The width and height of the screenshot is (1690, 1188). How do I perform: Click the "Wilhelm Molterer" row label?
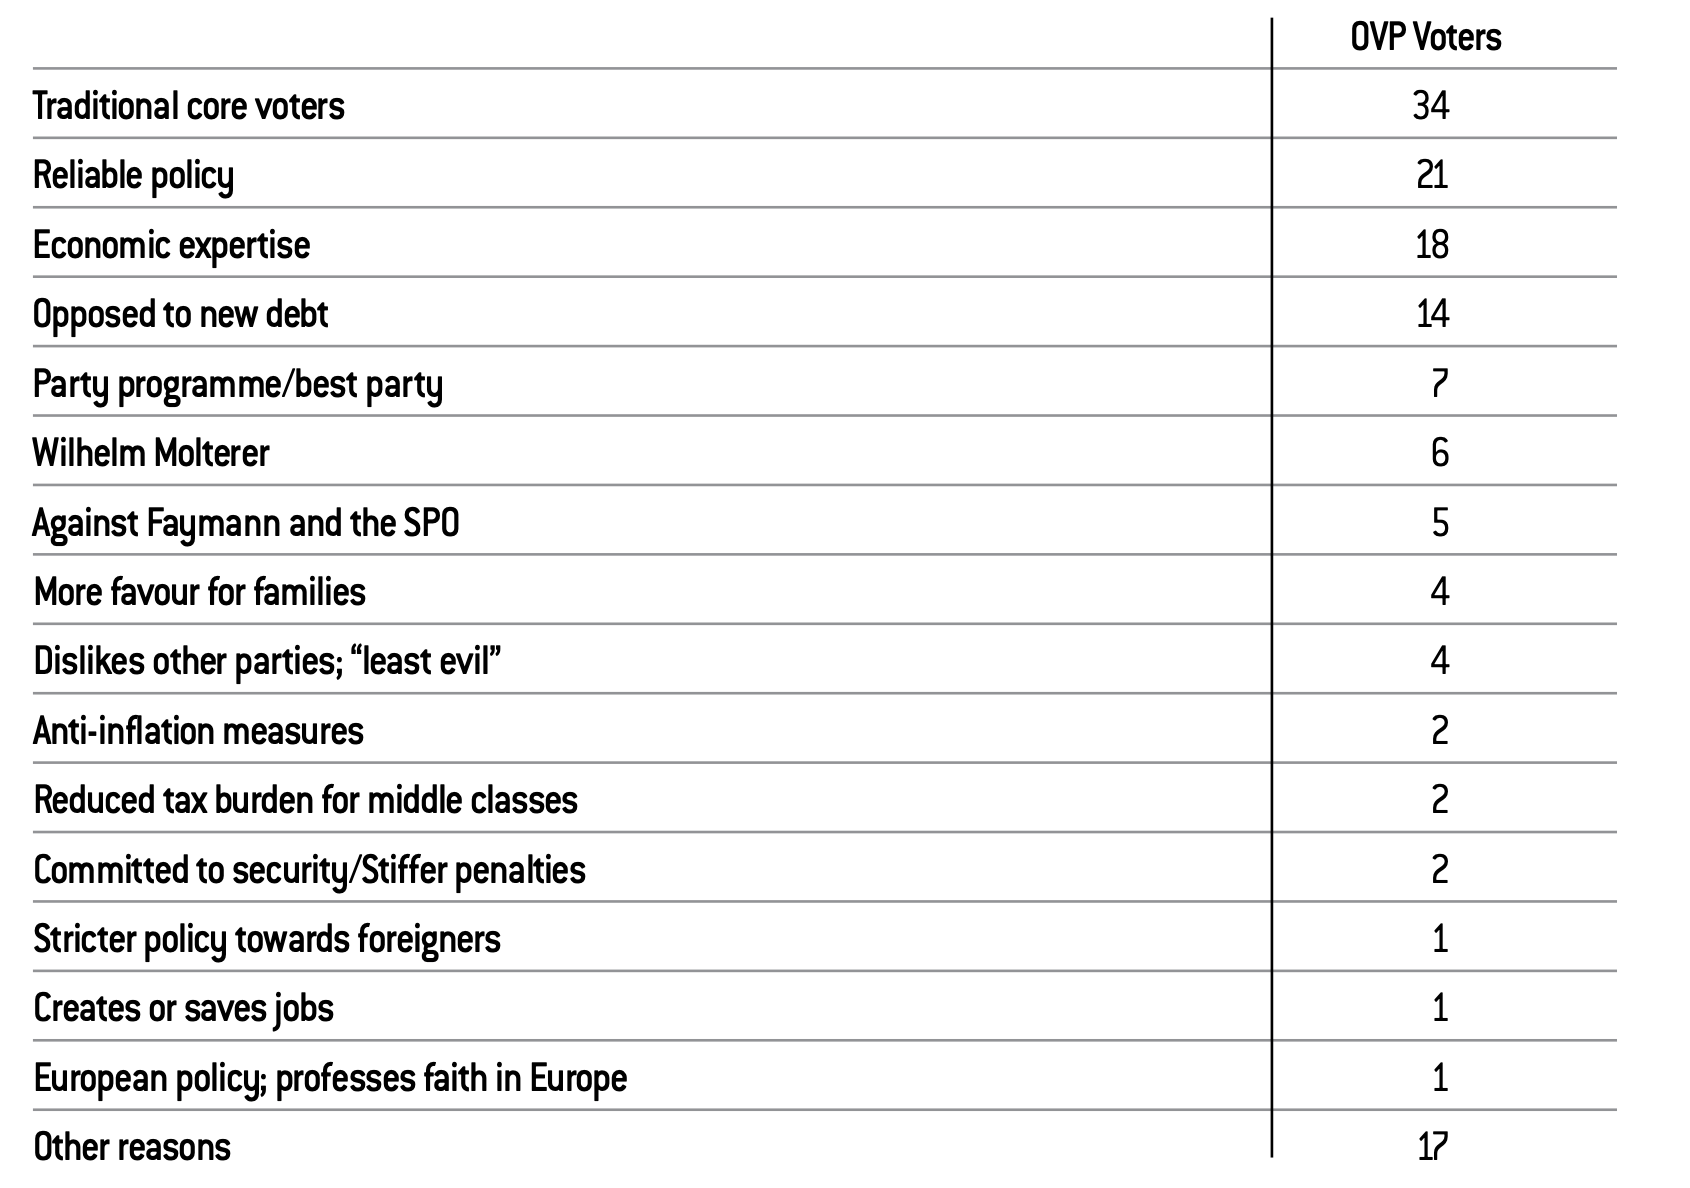tap(151, 454)
